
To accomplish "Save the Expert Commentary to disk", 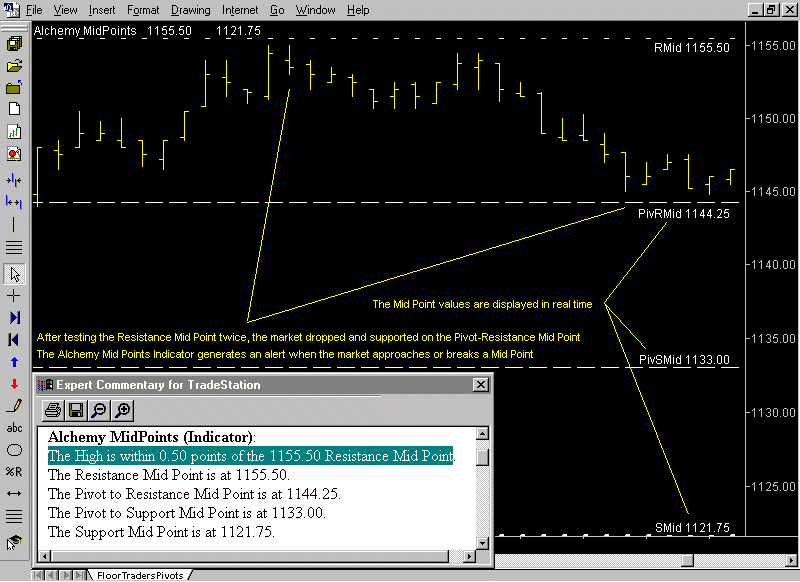I will [76, 410].
